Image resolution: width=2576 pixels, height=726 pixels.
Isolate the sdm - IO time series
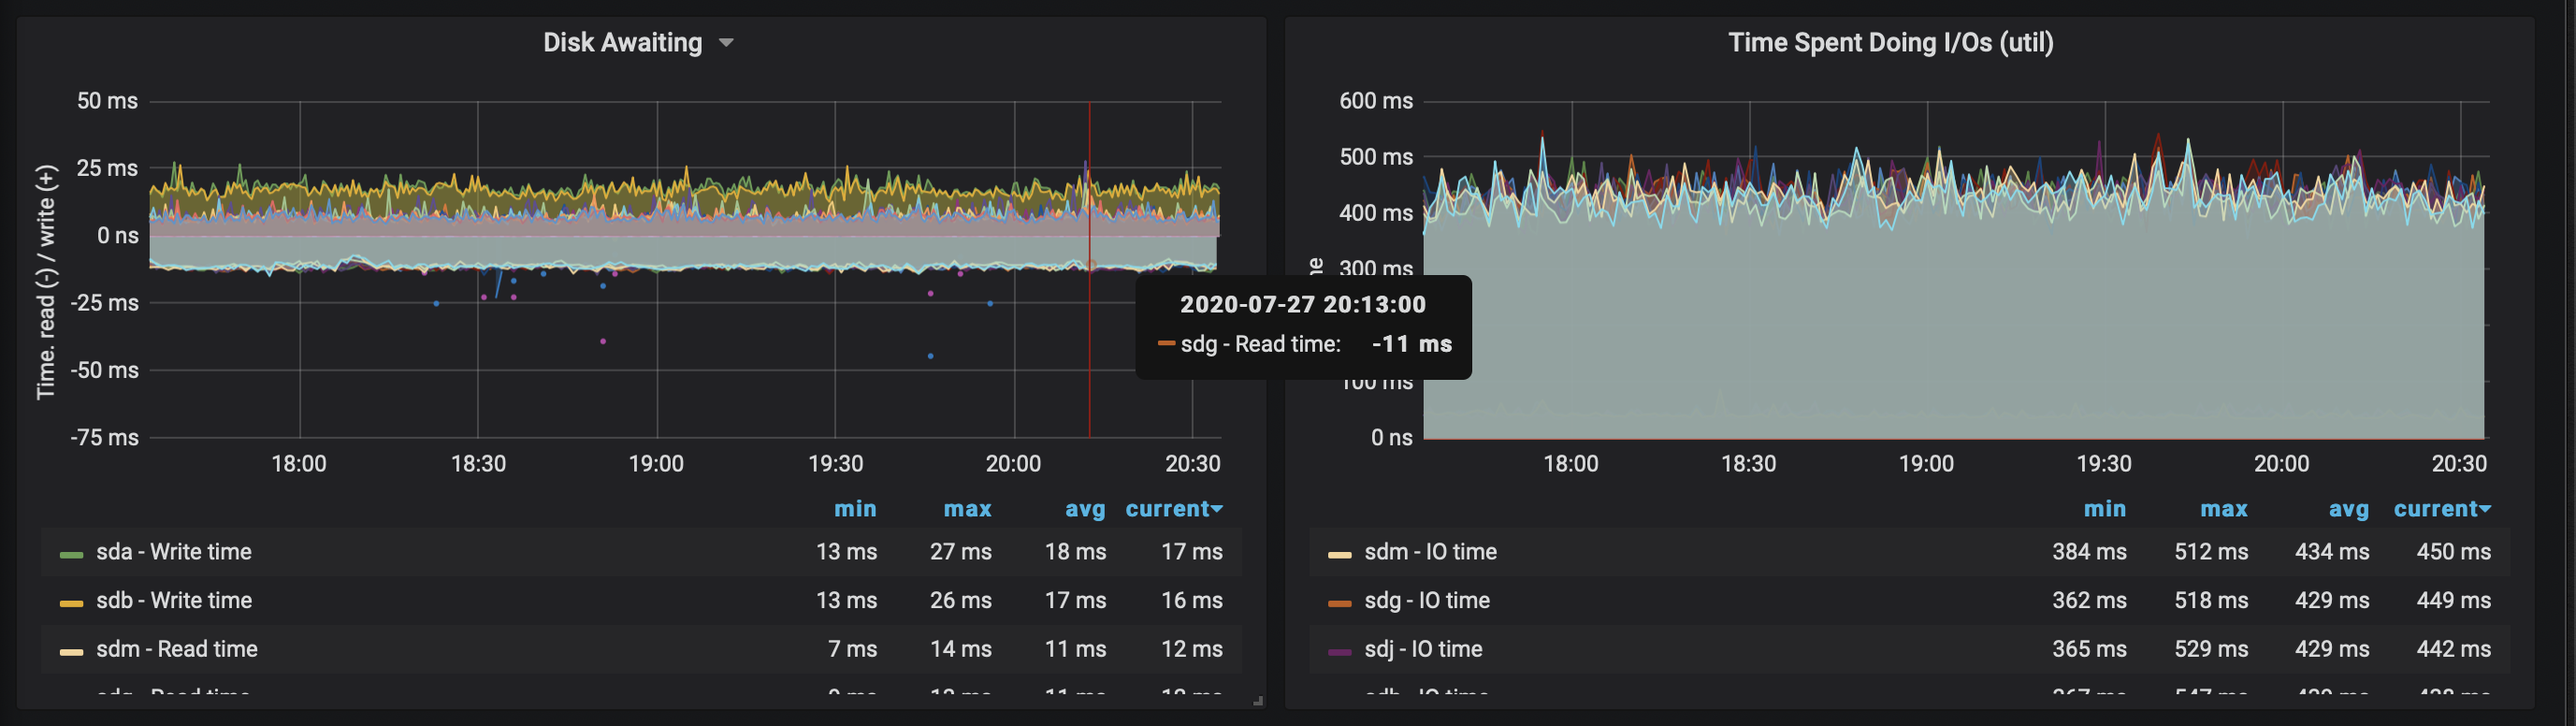pos(1431,552)
